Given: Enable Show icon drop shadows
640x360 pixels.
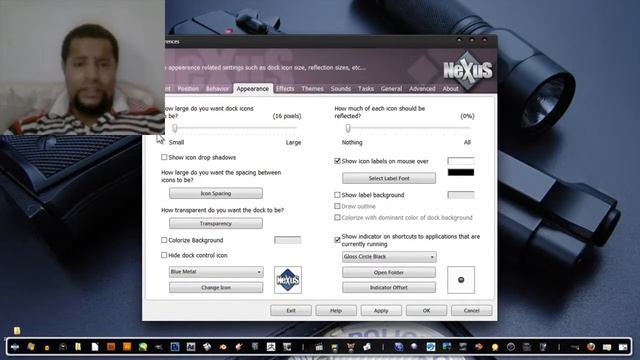Looking at the screenshot, I should pos(164,157).
